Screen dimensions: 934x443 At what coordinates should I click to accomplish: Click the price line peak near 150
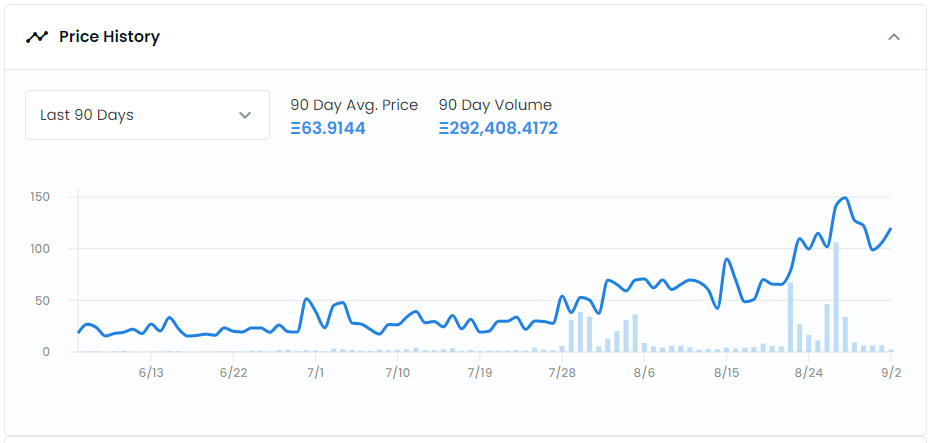pyautogui.click(x=845, y=198)
